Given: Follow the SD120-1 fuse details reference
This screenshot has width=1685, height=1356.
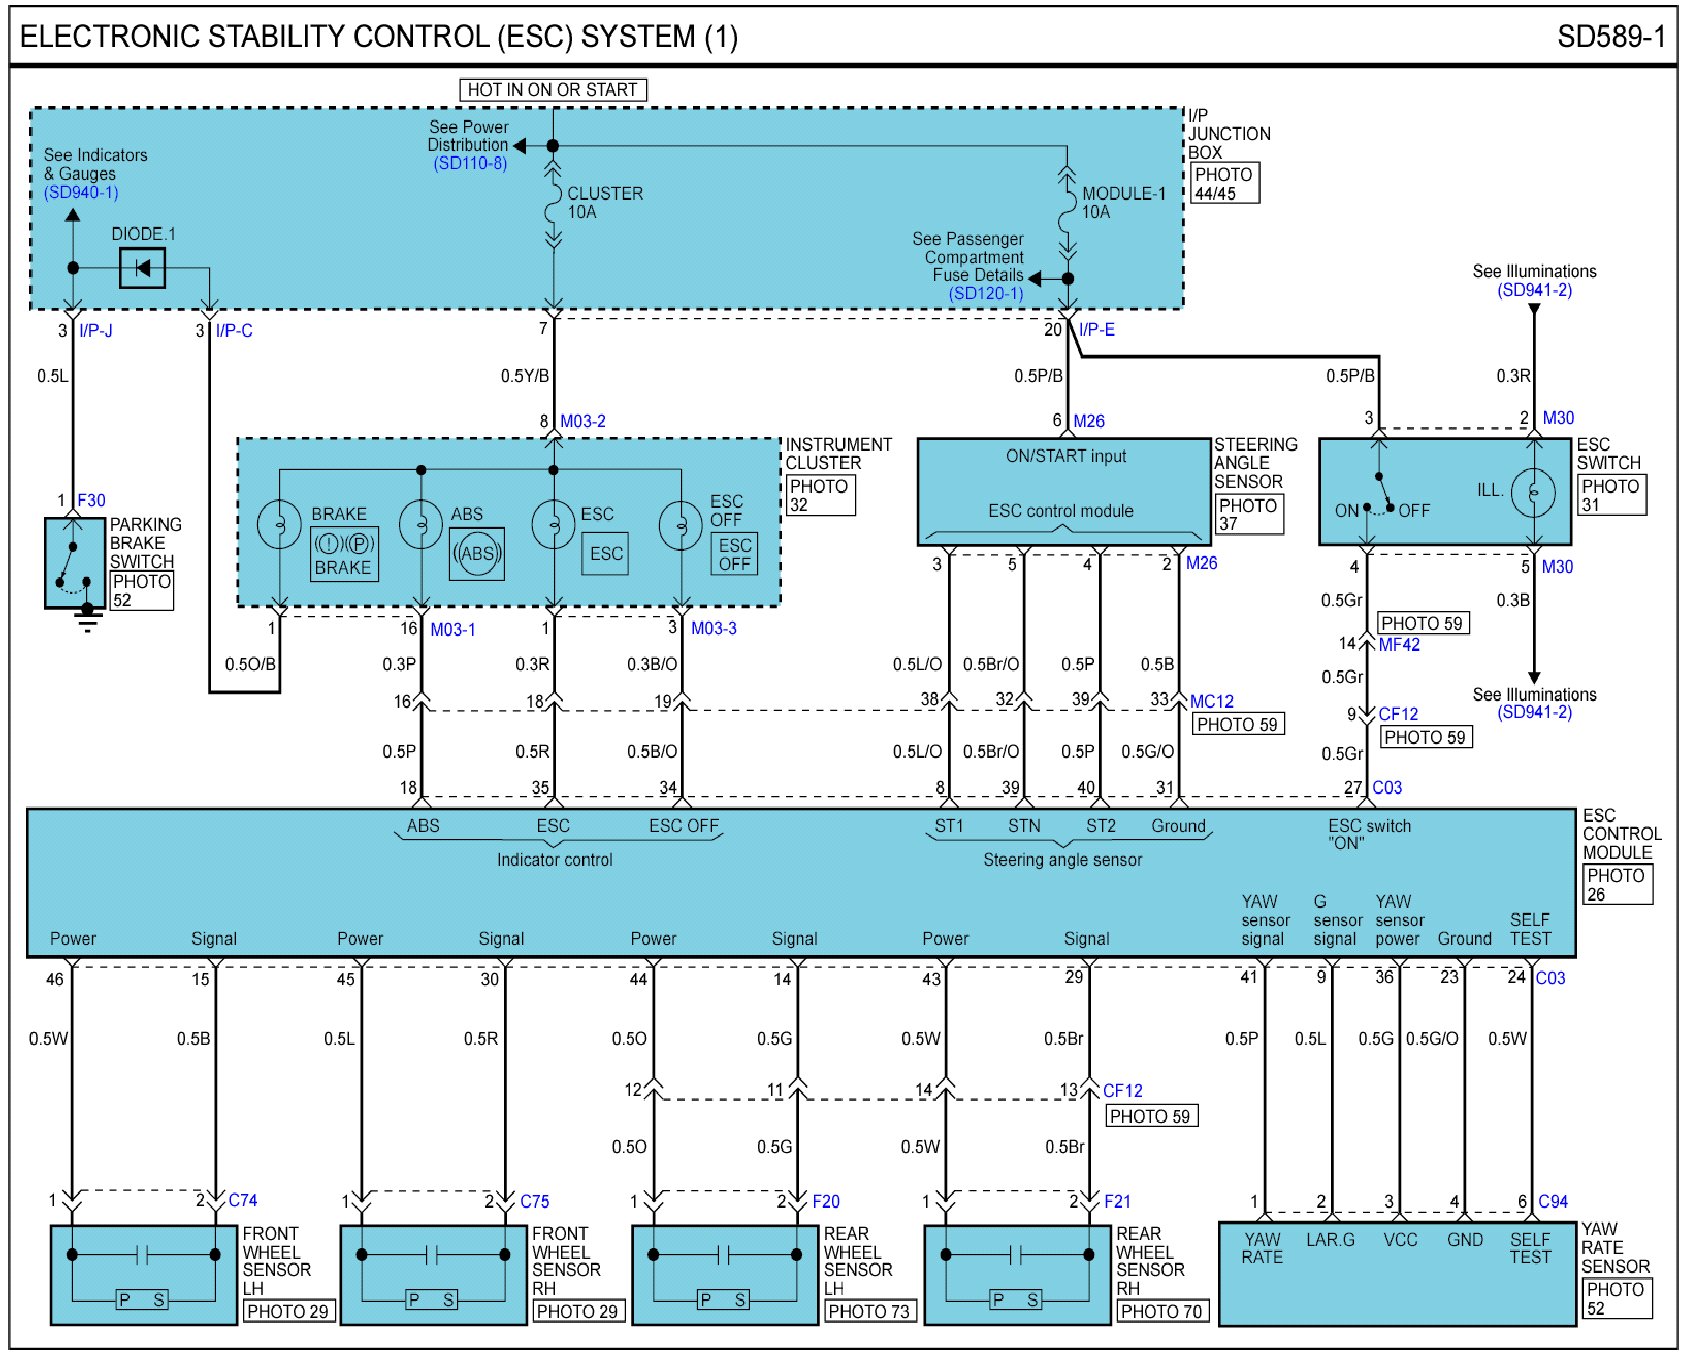Looking at the screenshot, I should [x=985, y=293].
